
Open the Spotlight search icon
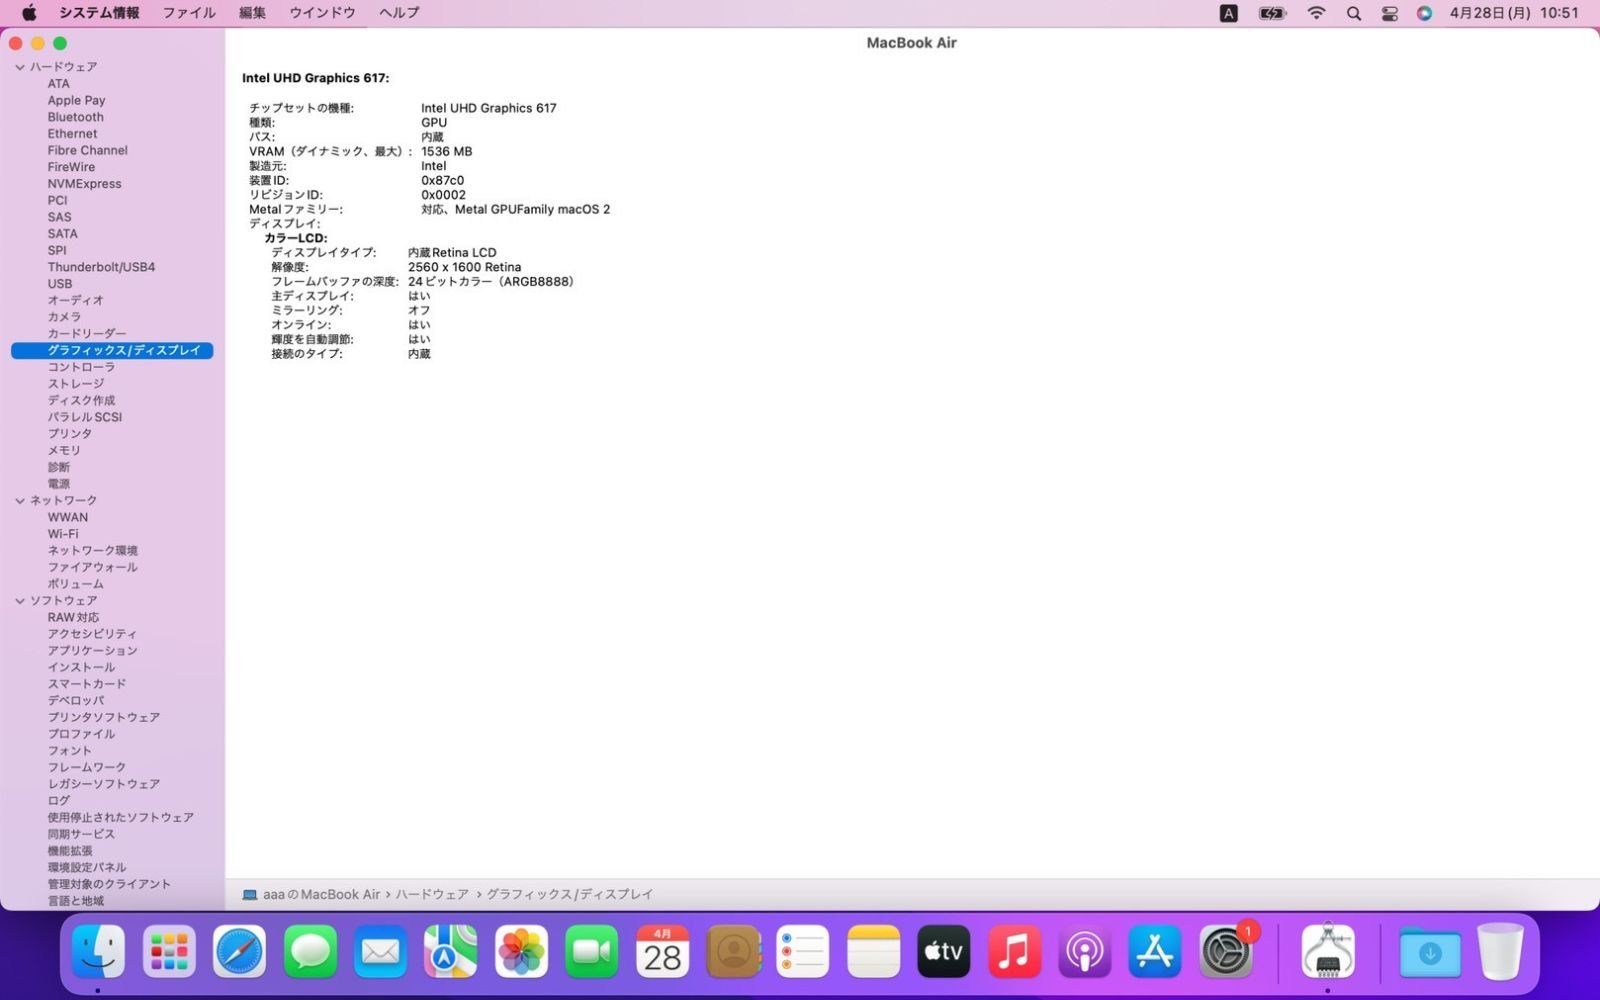click(1354, 13)
